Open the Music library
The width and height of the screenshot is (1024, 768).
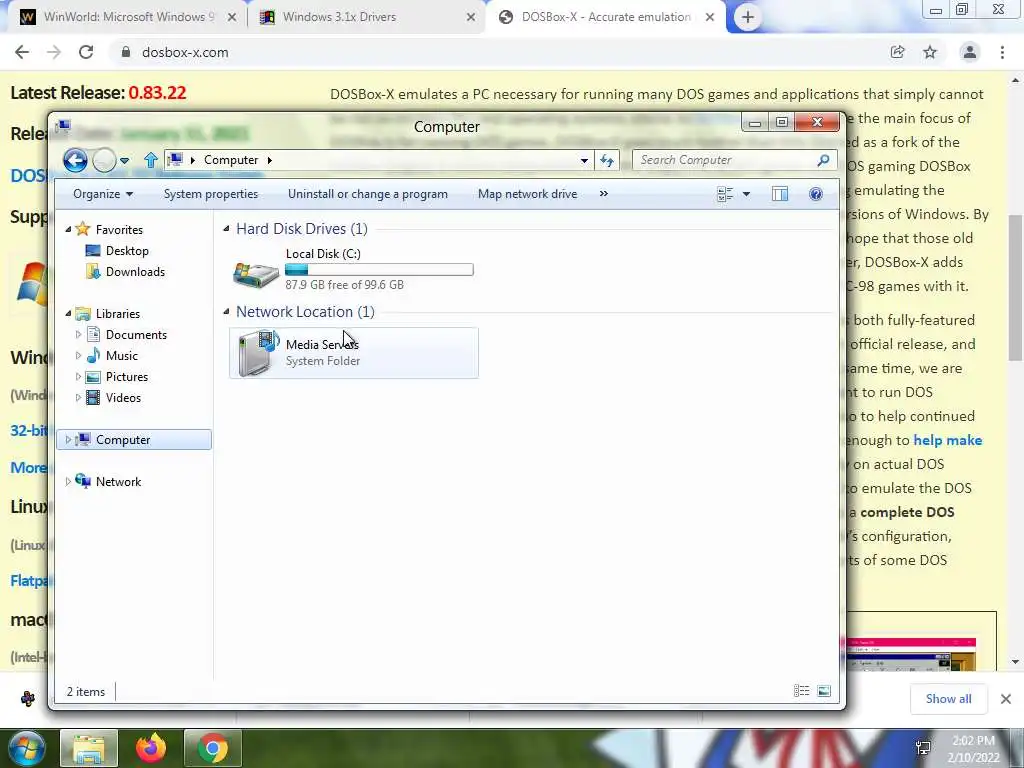121,356
